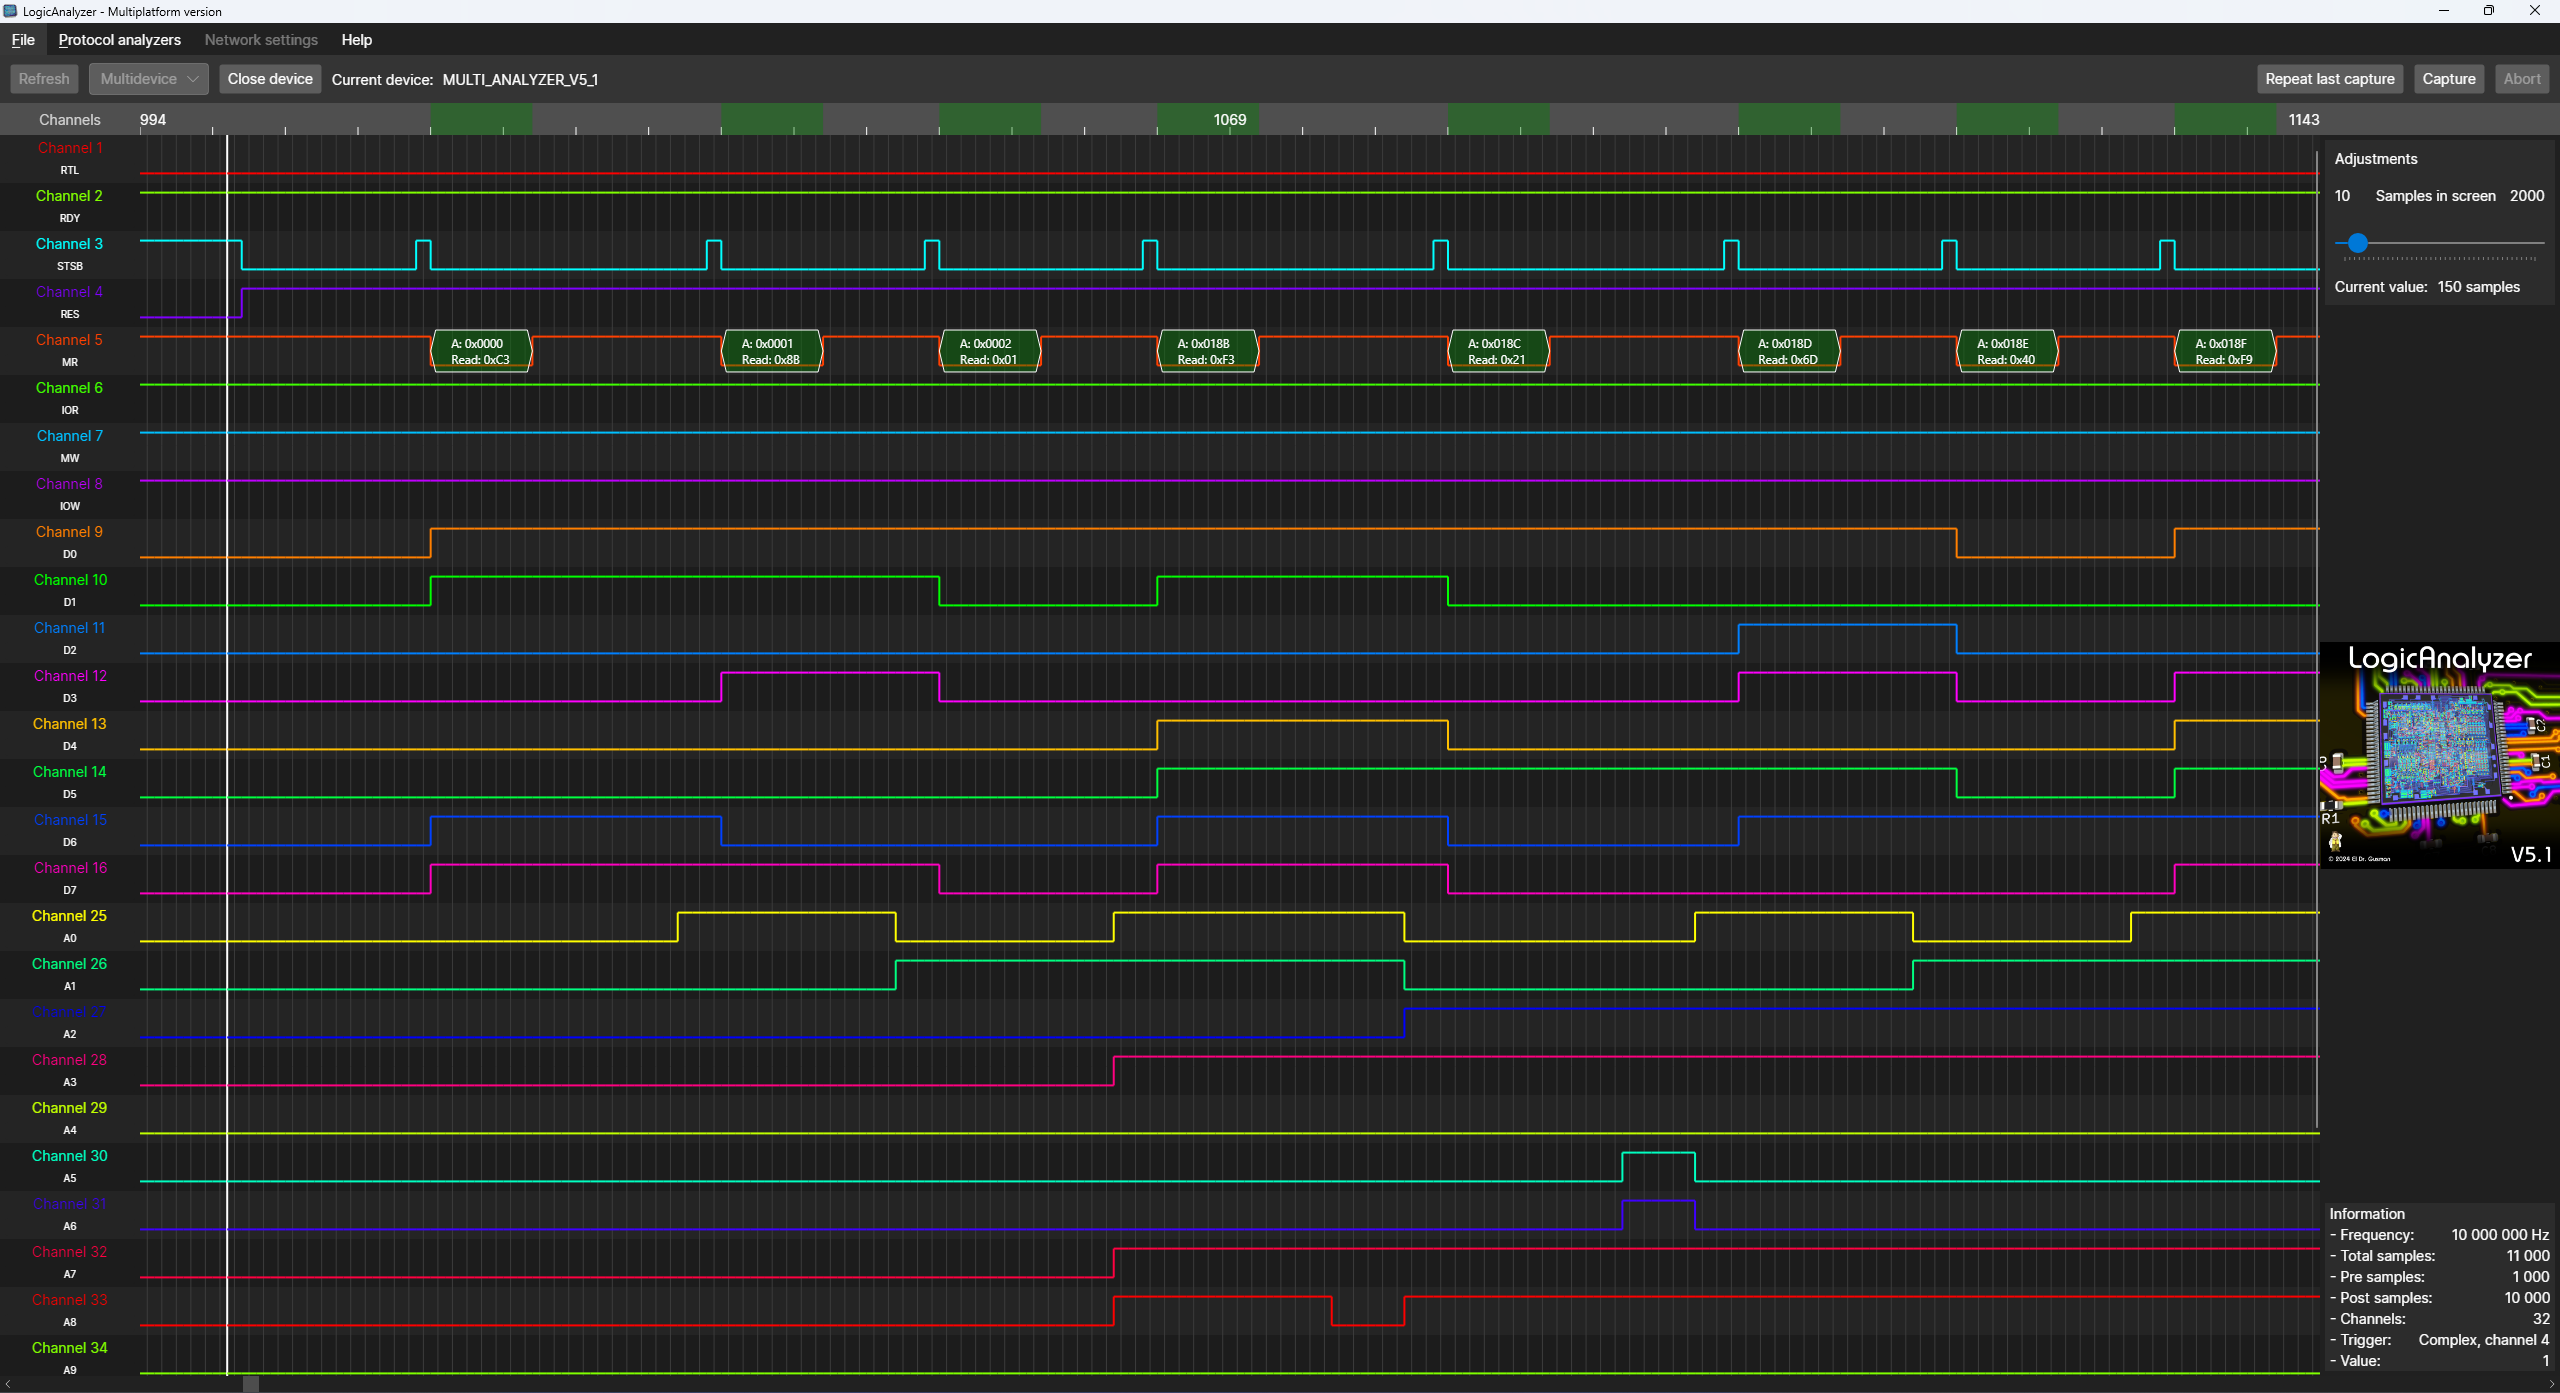This screenshot has height=1393, width=2560.
Task: Expand the Multidevice dropdown
Action: tap(149, 79)
